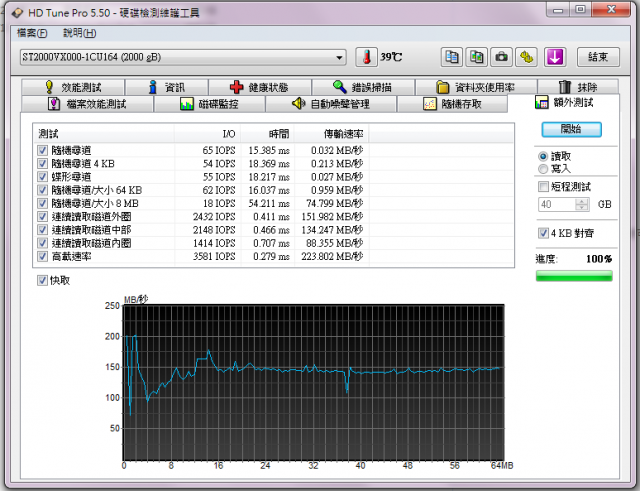Open the ST2000VX000 drive dropdown

(x=339, y=58)
